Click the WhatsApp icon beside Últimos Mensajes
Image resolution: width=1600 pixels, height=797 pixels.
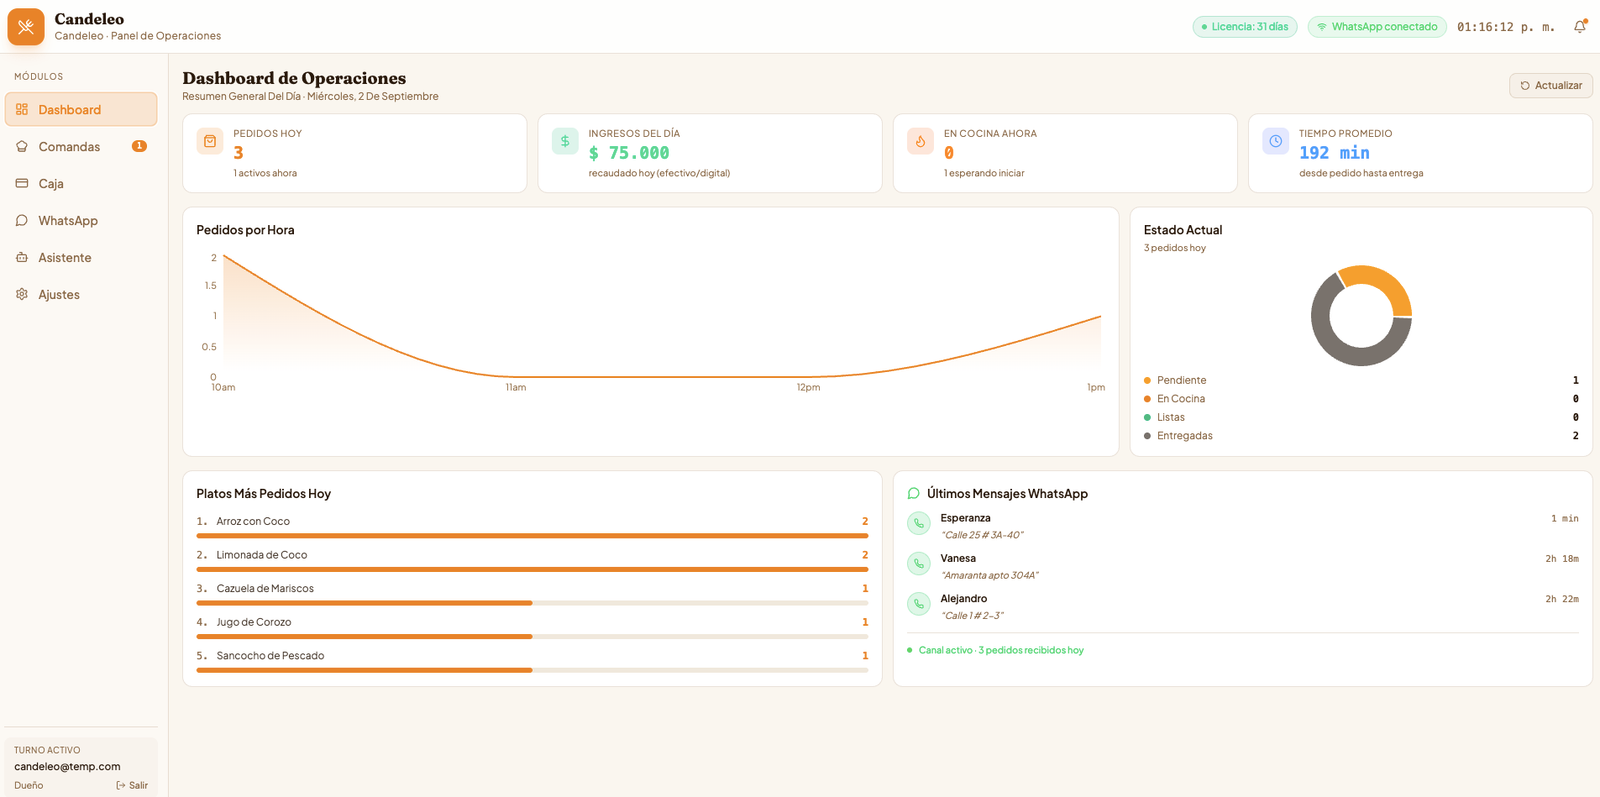click(913, 494)
